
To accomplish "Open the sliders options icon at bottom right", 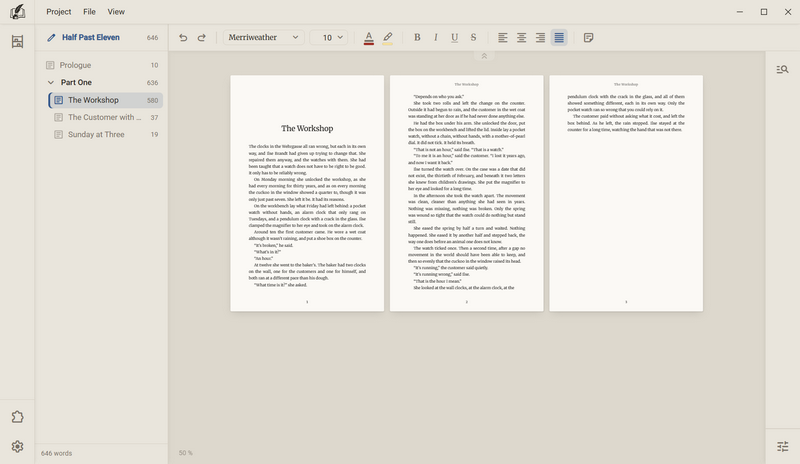I will [x=783, y=447].
